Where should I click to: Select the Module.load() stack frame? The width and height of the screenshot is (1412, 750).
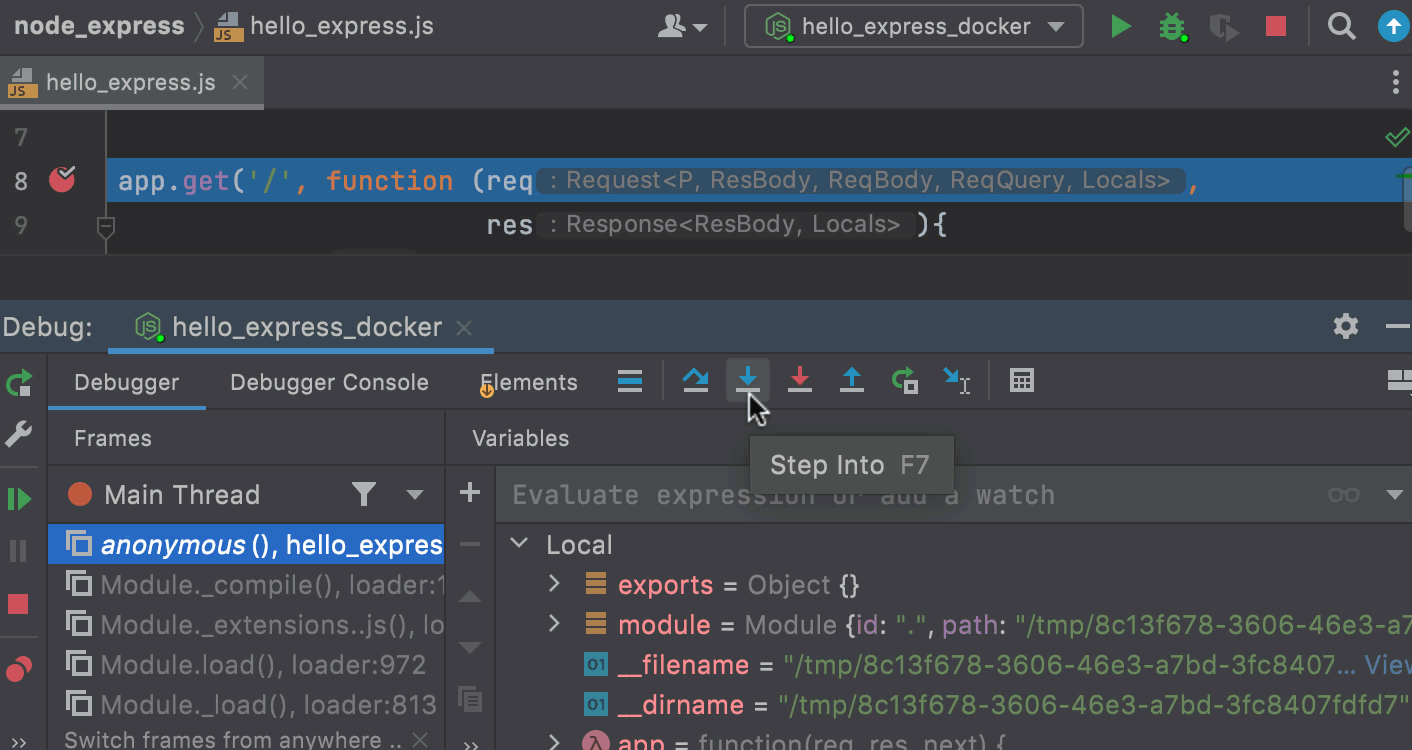[x=262, y=665]
